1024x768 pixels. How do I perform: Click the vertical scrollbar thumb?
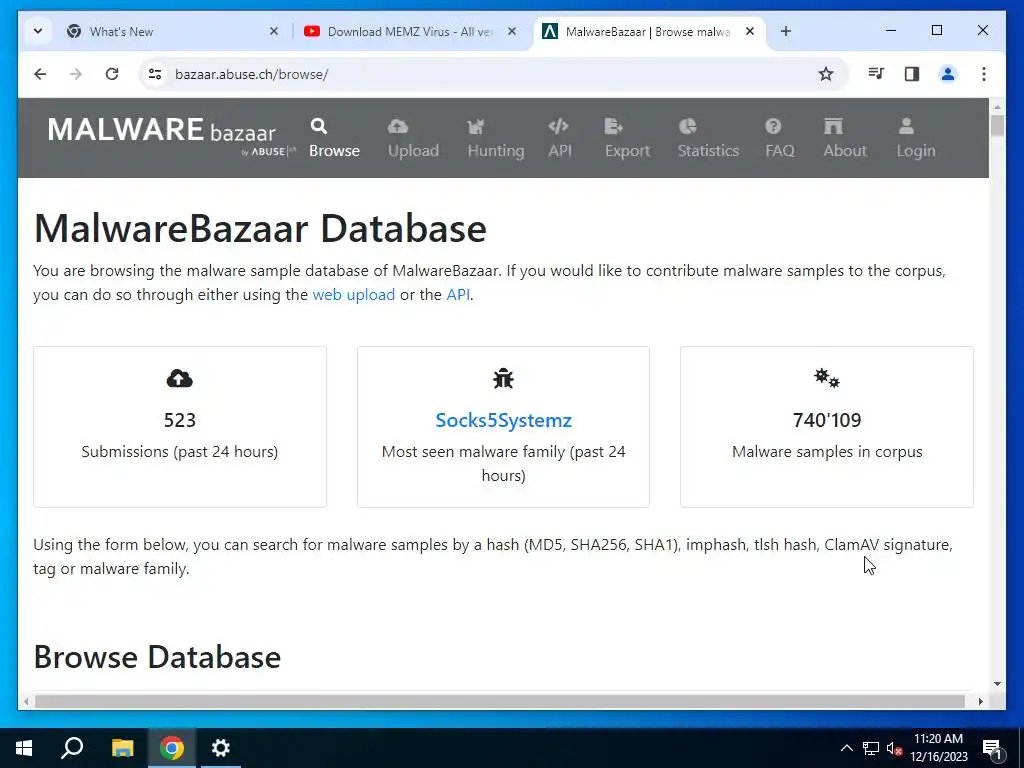tap(997, 125)
